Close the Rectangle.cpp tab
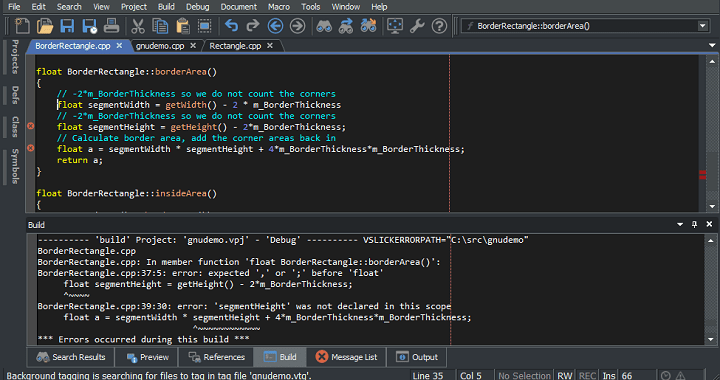The height and width of the screenshot is (380, 720). [270, 45]
